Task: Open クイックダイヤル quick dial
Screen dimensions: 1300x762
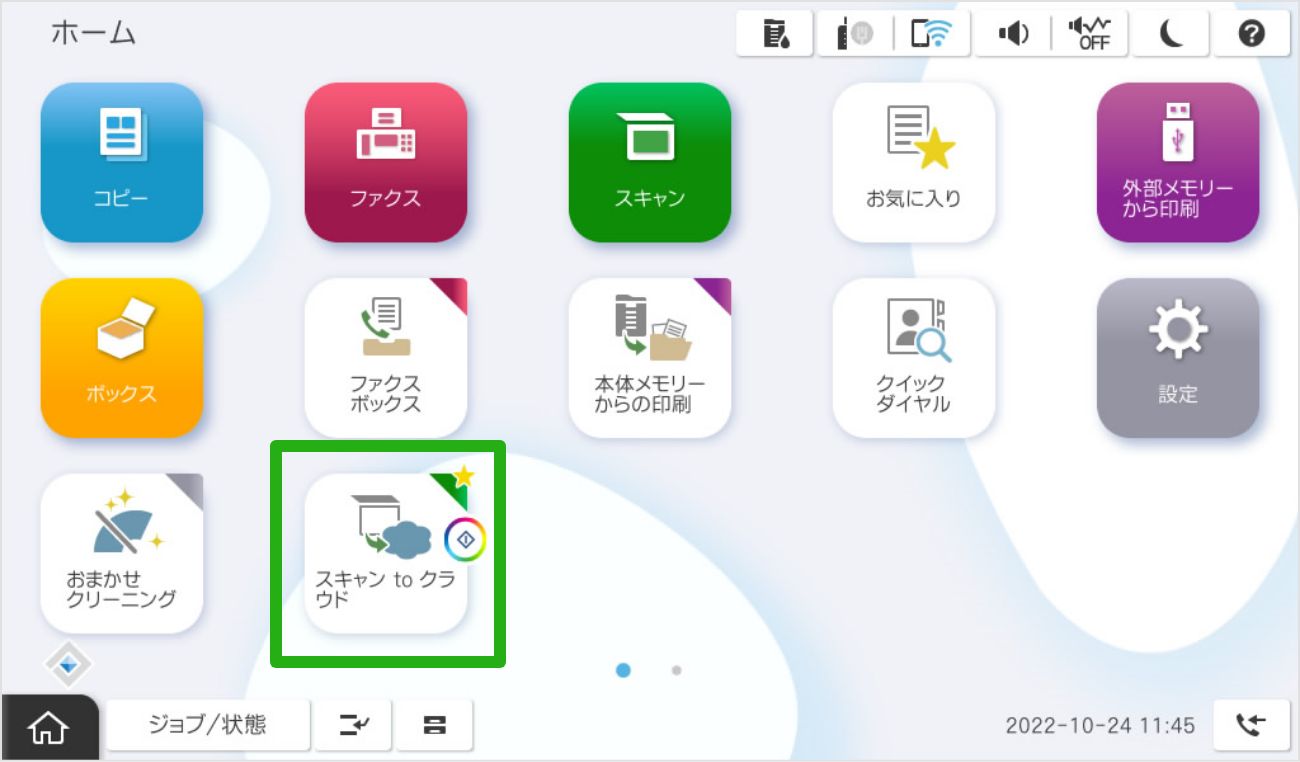Action: [x=914, y=358]
